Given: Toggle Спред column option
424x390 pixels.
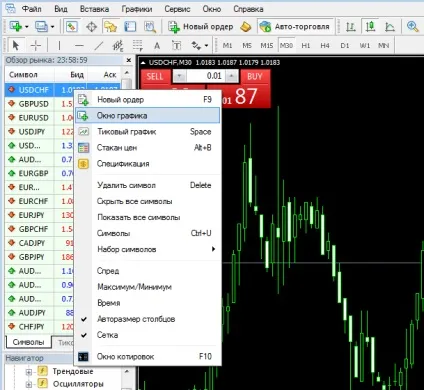Looking at the screenshot, I should [x=148, y=271].
